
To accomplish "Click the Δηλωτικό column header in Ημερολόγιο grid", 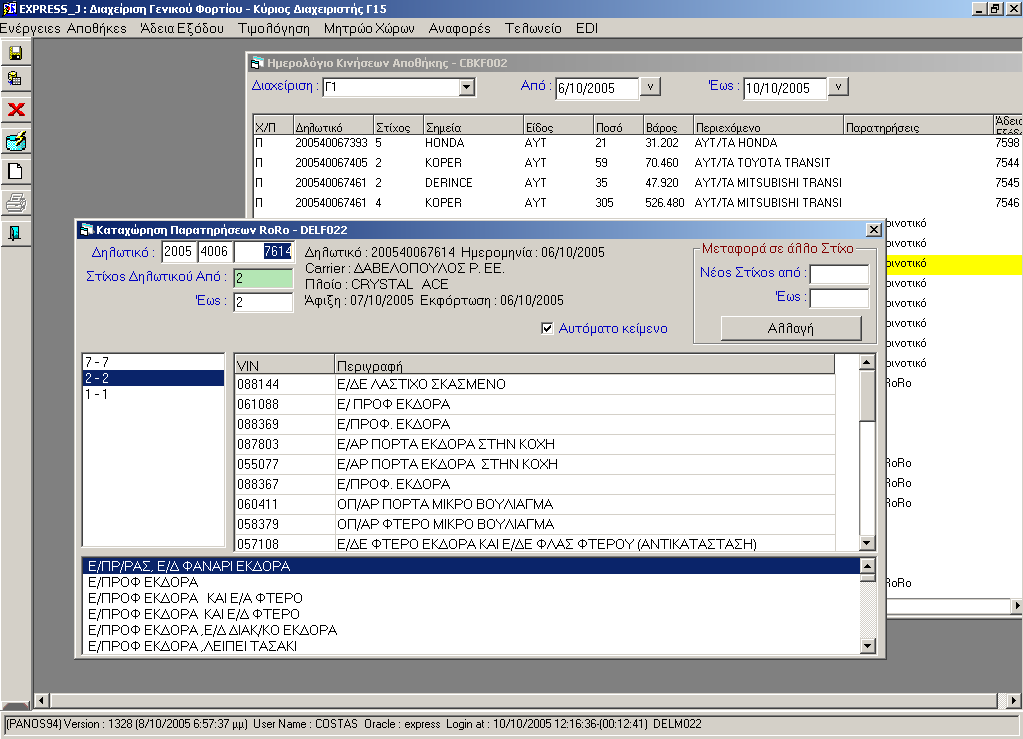I will click(333, 127).
